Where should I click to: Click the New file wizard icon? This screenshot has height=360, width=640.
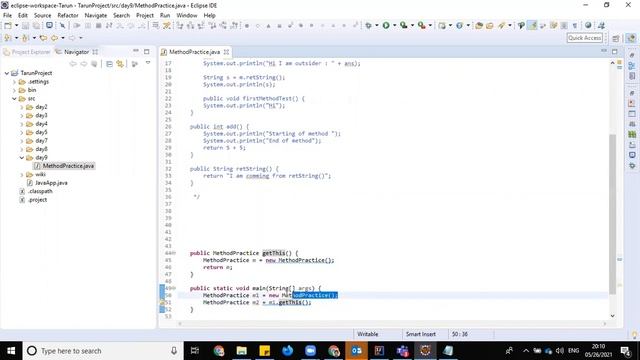(x=7, y=25)
